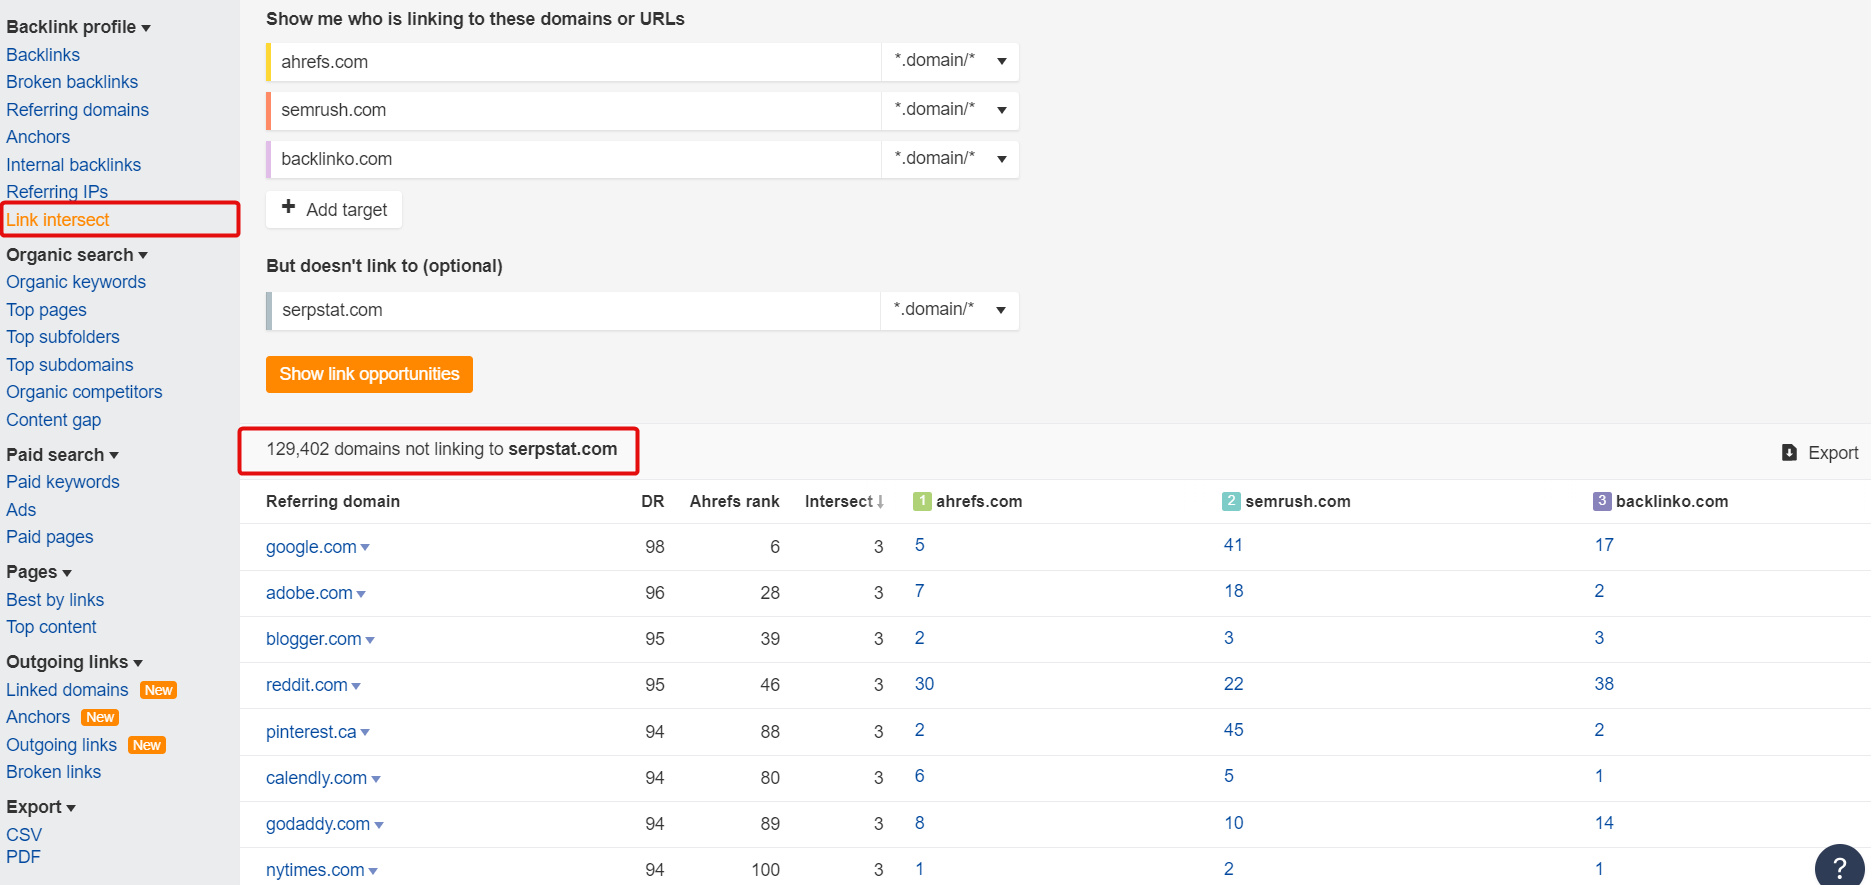Edit the semrush.com target input field
Image resolution: width=1871 pixels, height=885 pixels.
pos(576,110)
